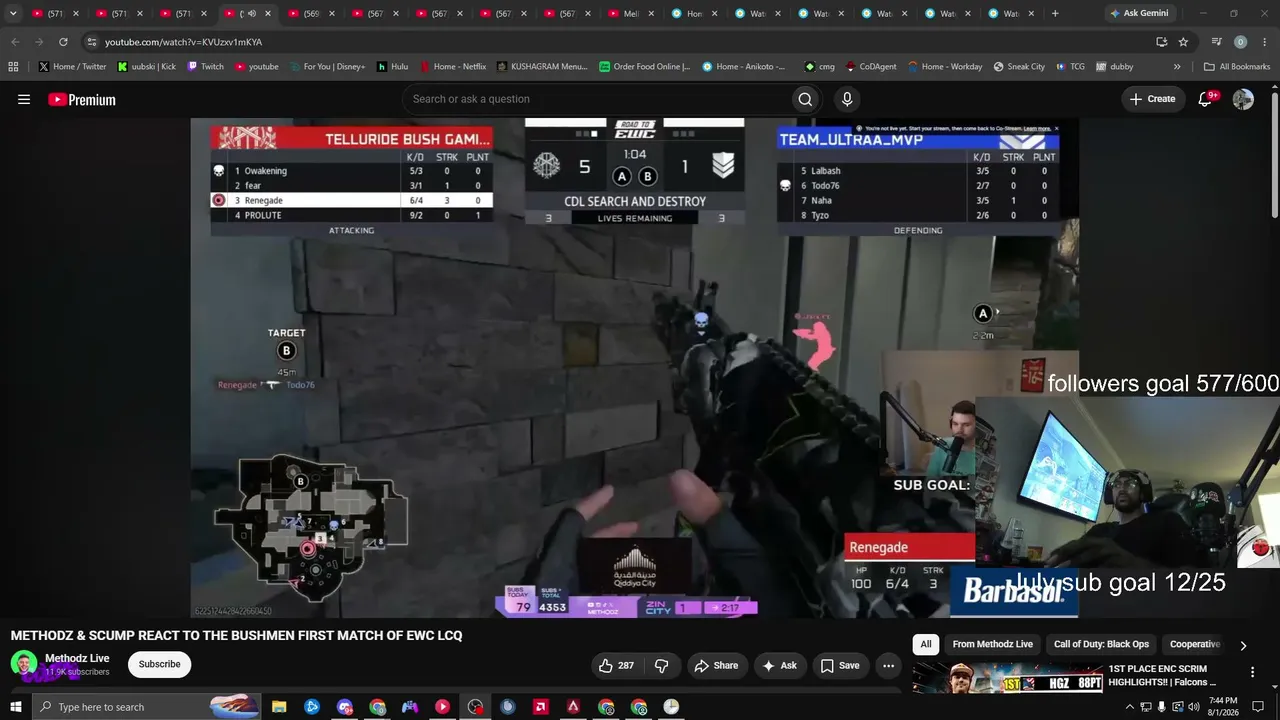This screenshot has height=720, width=1280.
Task: Open the tab search dropdown arrow
Action: [x=13, y=14]
